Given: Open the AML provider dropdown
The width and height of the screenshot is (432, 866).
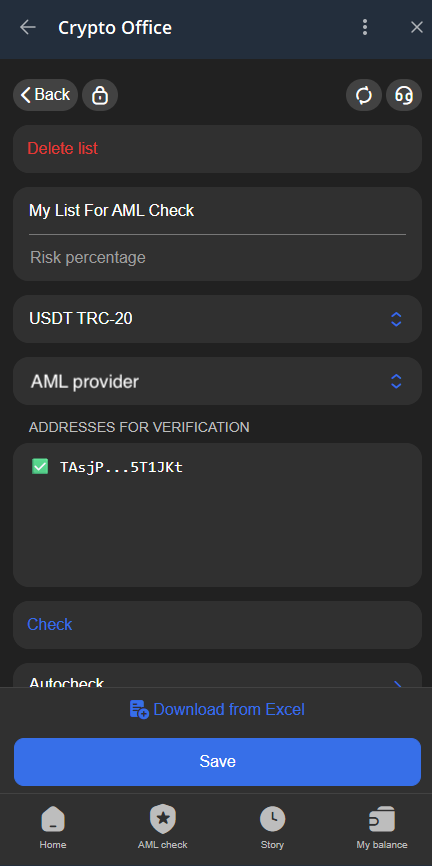Looking at the screenshot, I should pyautogui.click(x=217, y=381).
